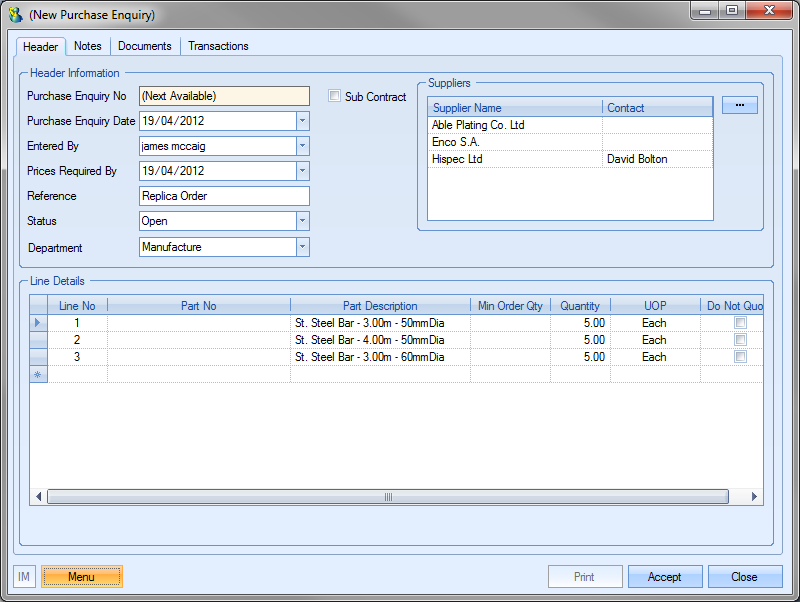
Task: Click the application icon in title bar
Action: [15, 15]
